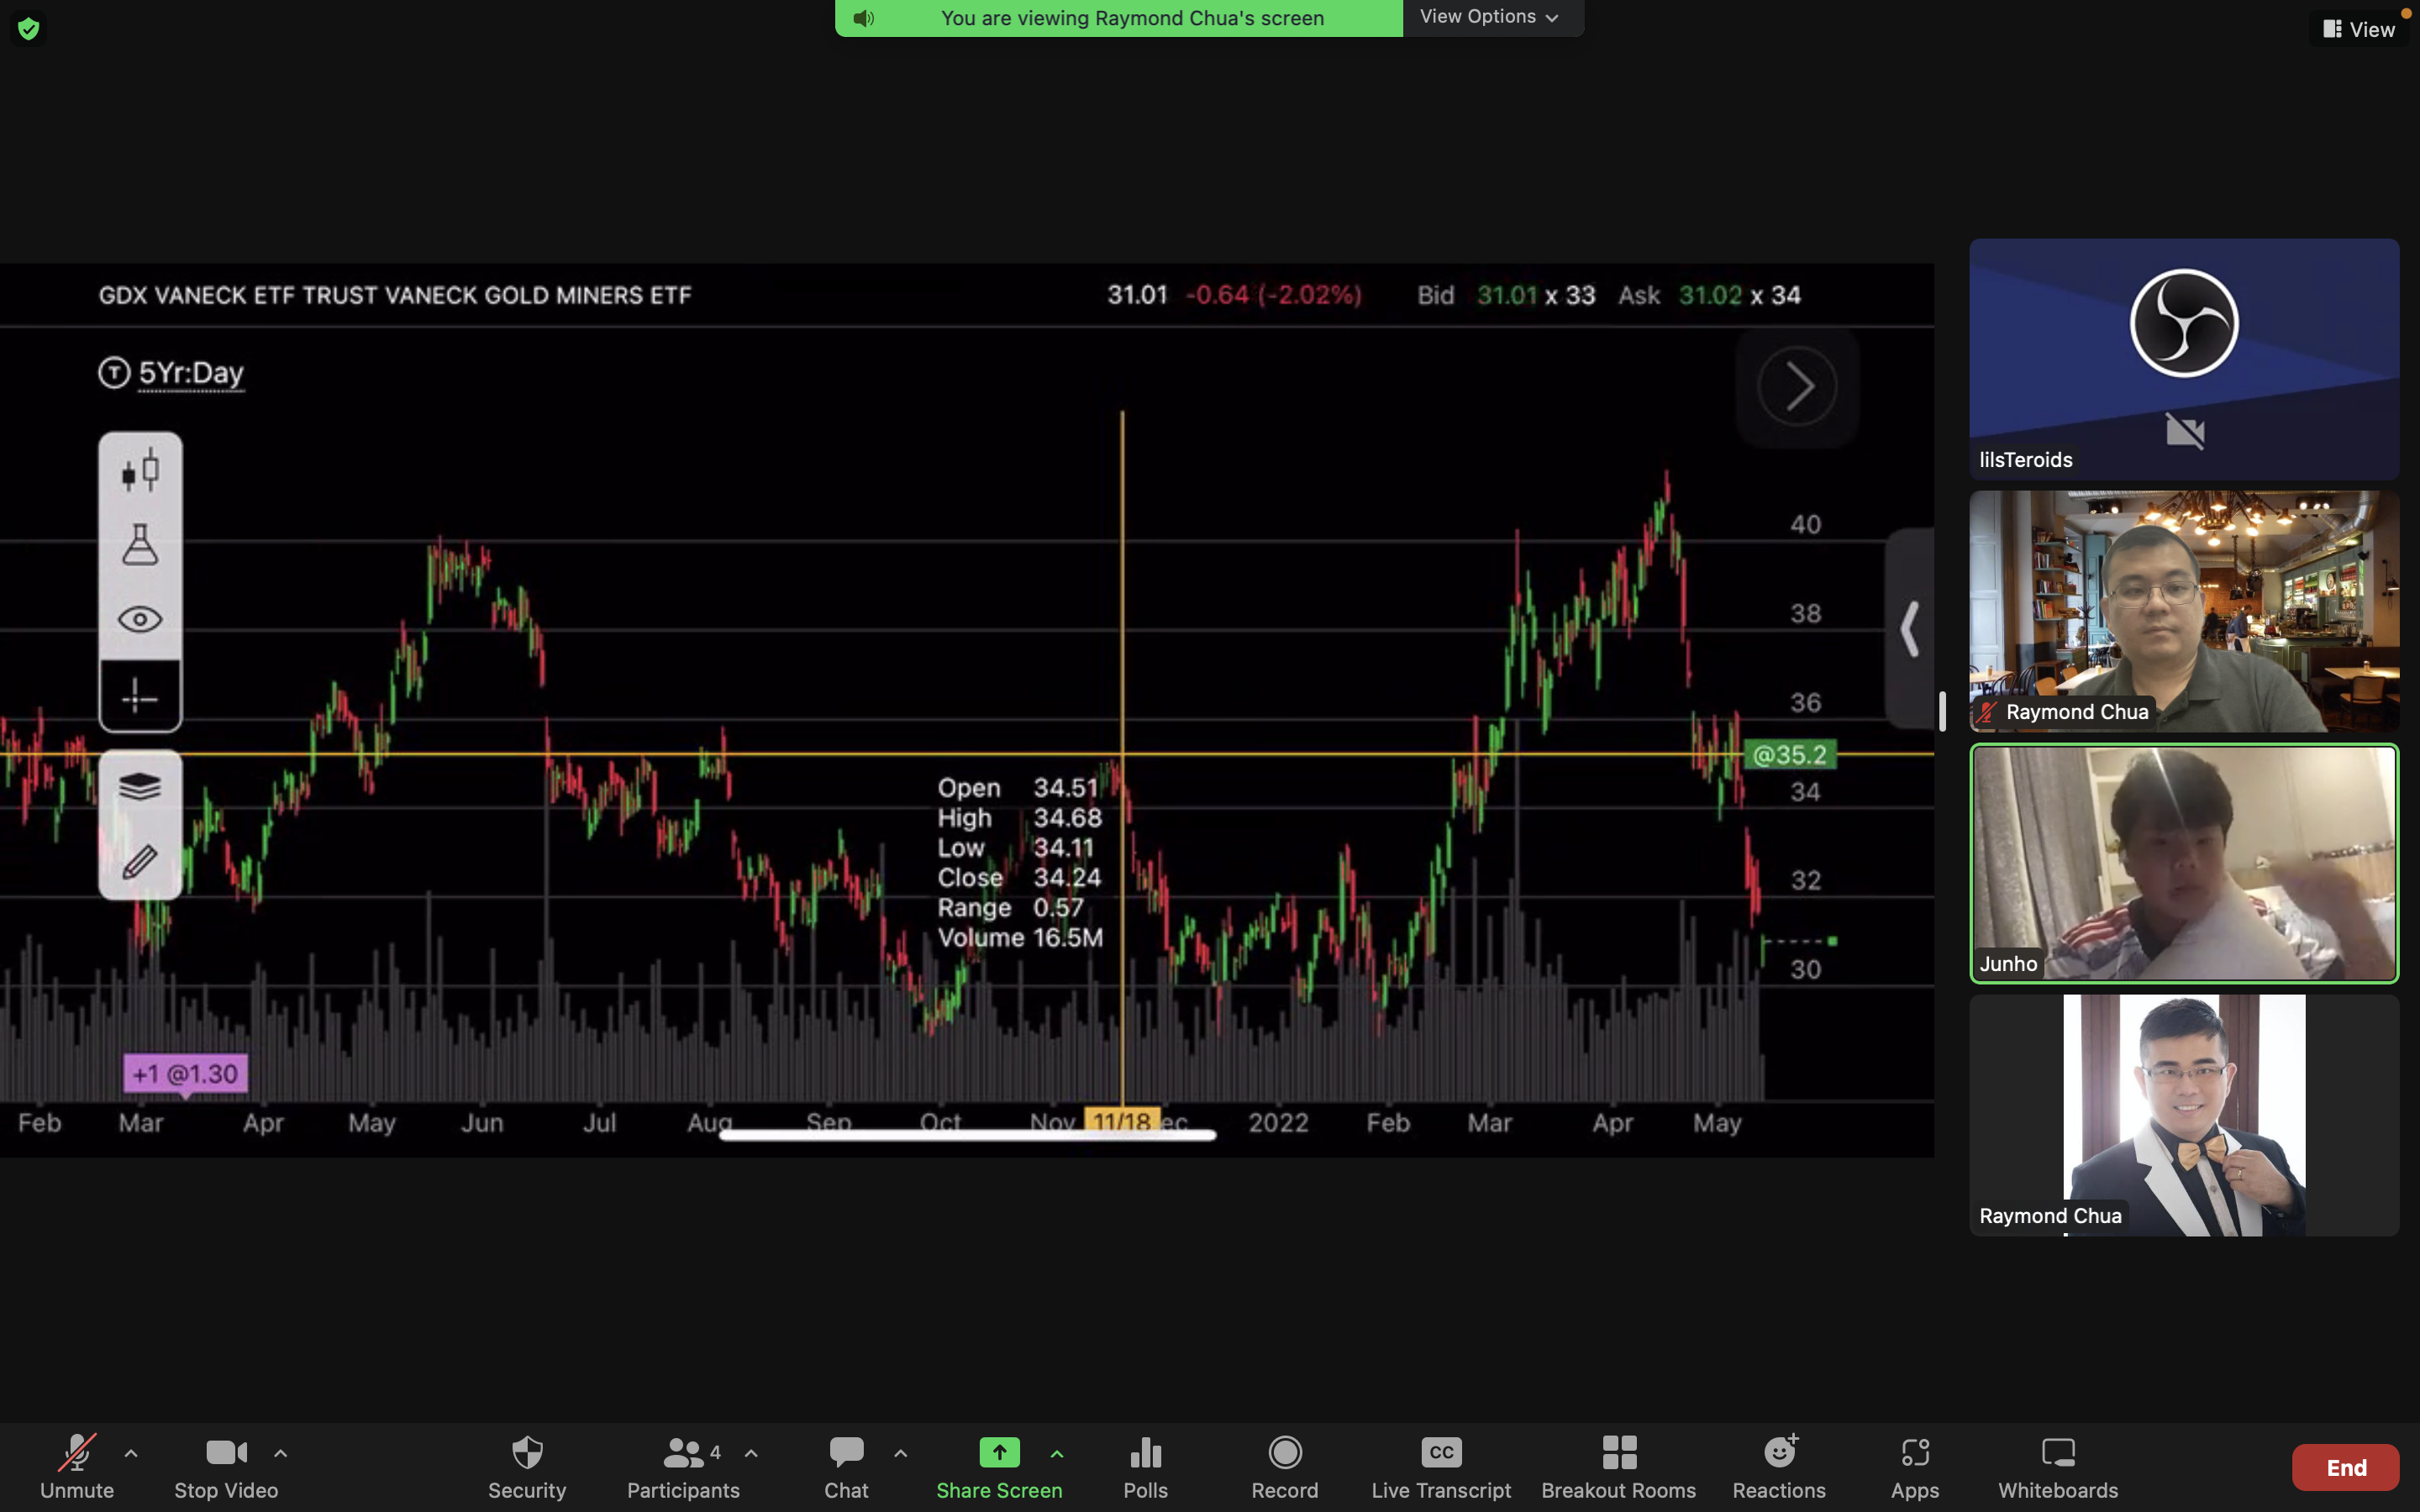The height and width of the screenshot is (1512, 2420).
Task: Open the Participants panel
Action: click(x=683, y=1466)
